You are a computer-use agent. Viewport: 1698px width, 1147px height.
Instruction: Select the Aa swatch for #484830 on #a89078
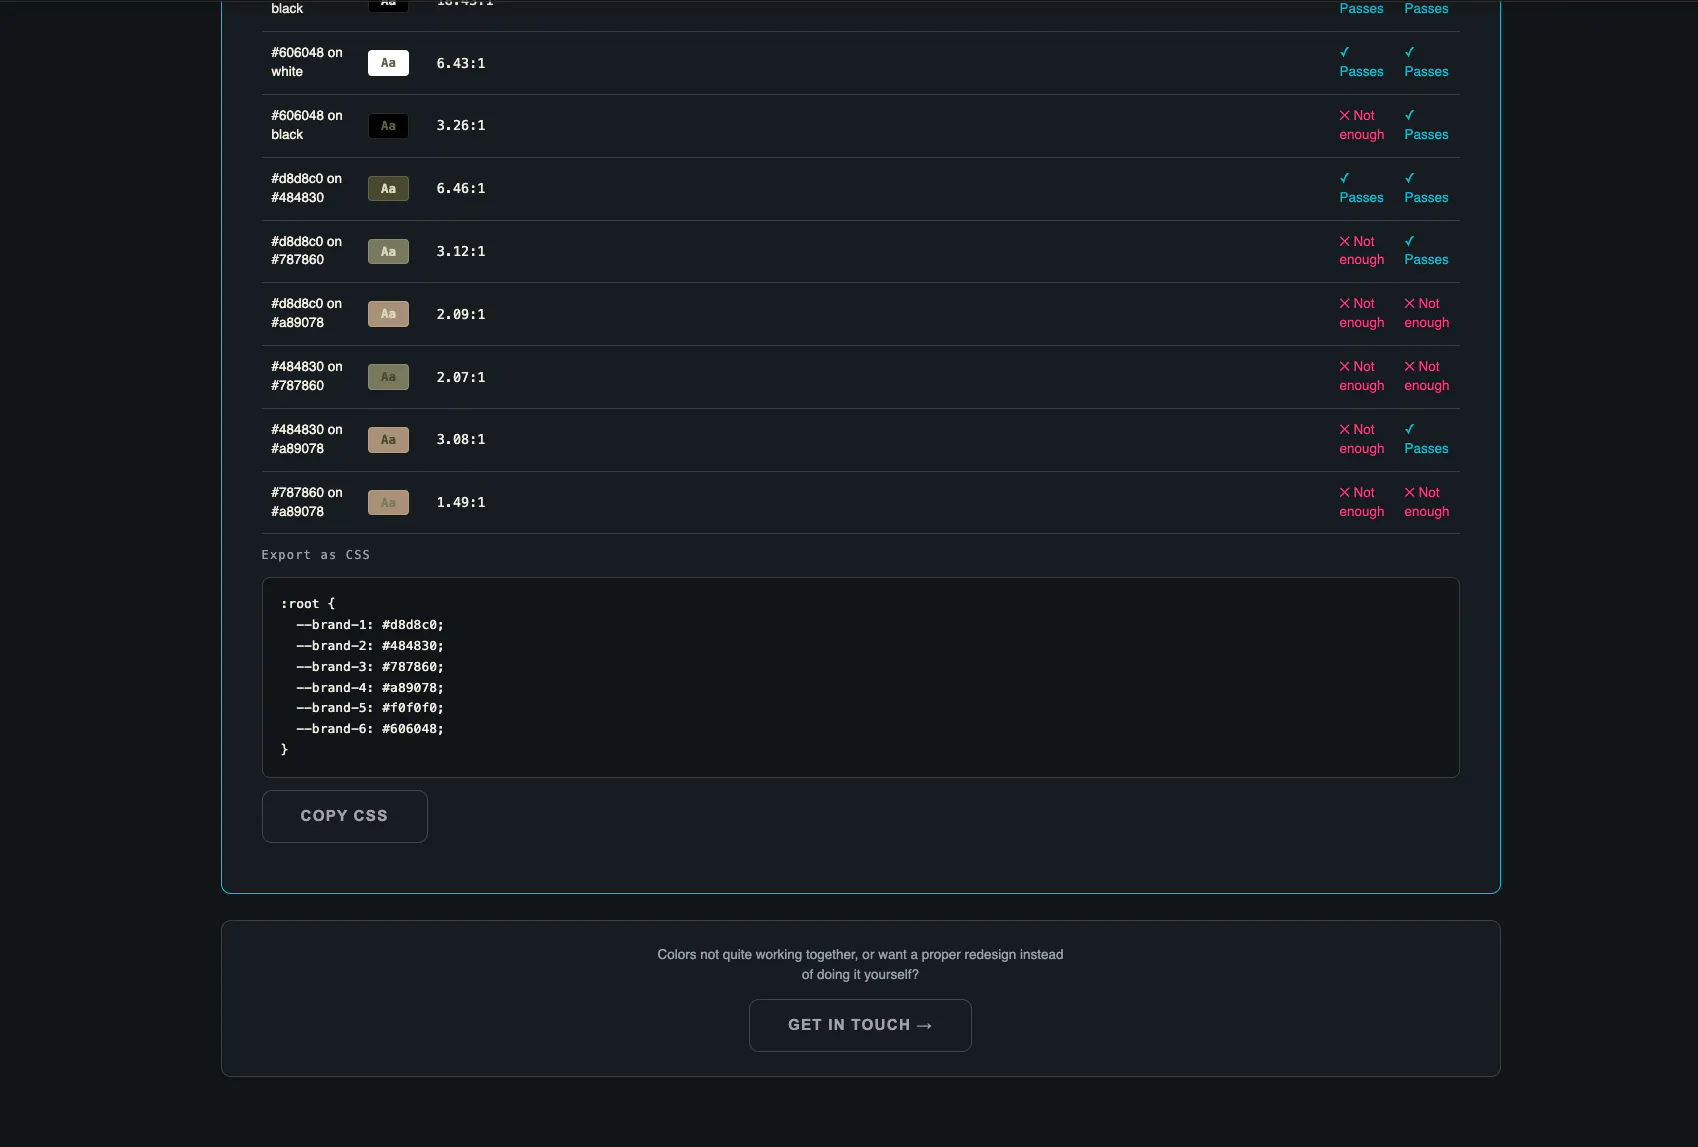pos(388,440)
